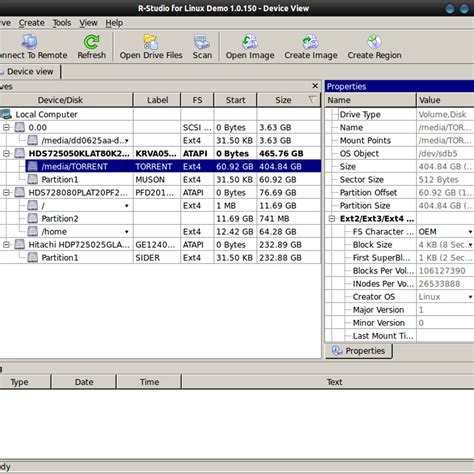Open the View menu
474x474 pixels.
pyautogui.click(x=88, y=23)
